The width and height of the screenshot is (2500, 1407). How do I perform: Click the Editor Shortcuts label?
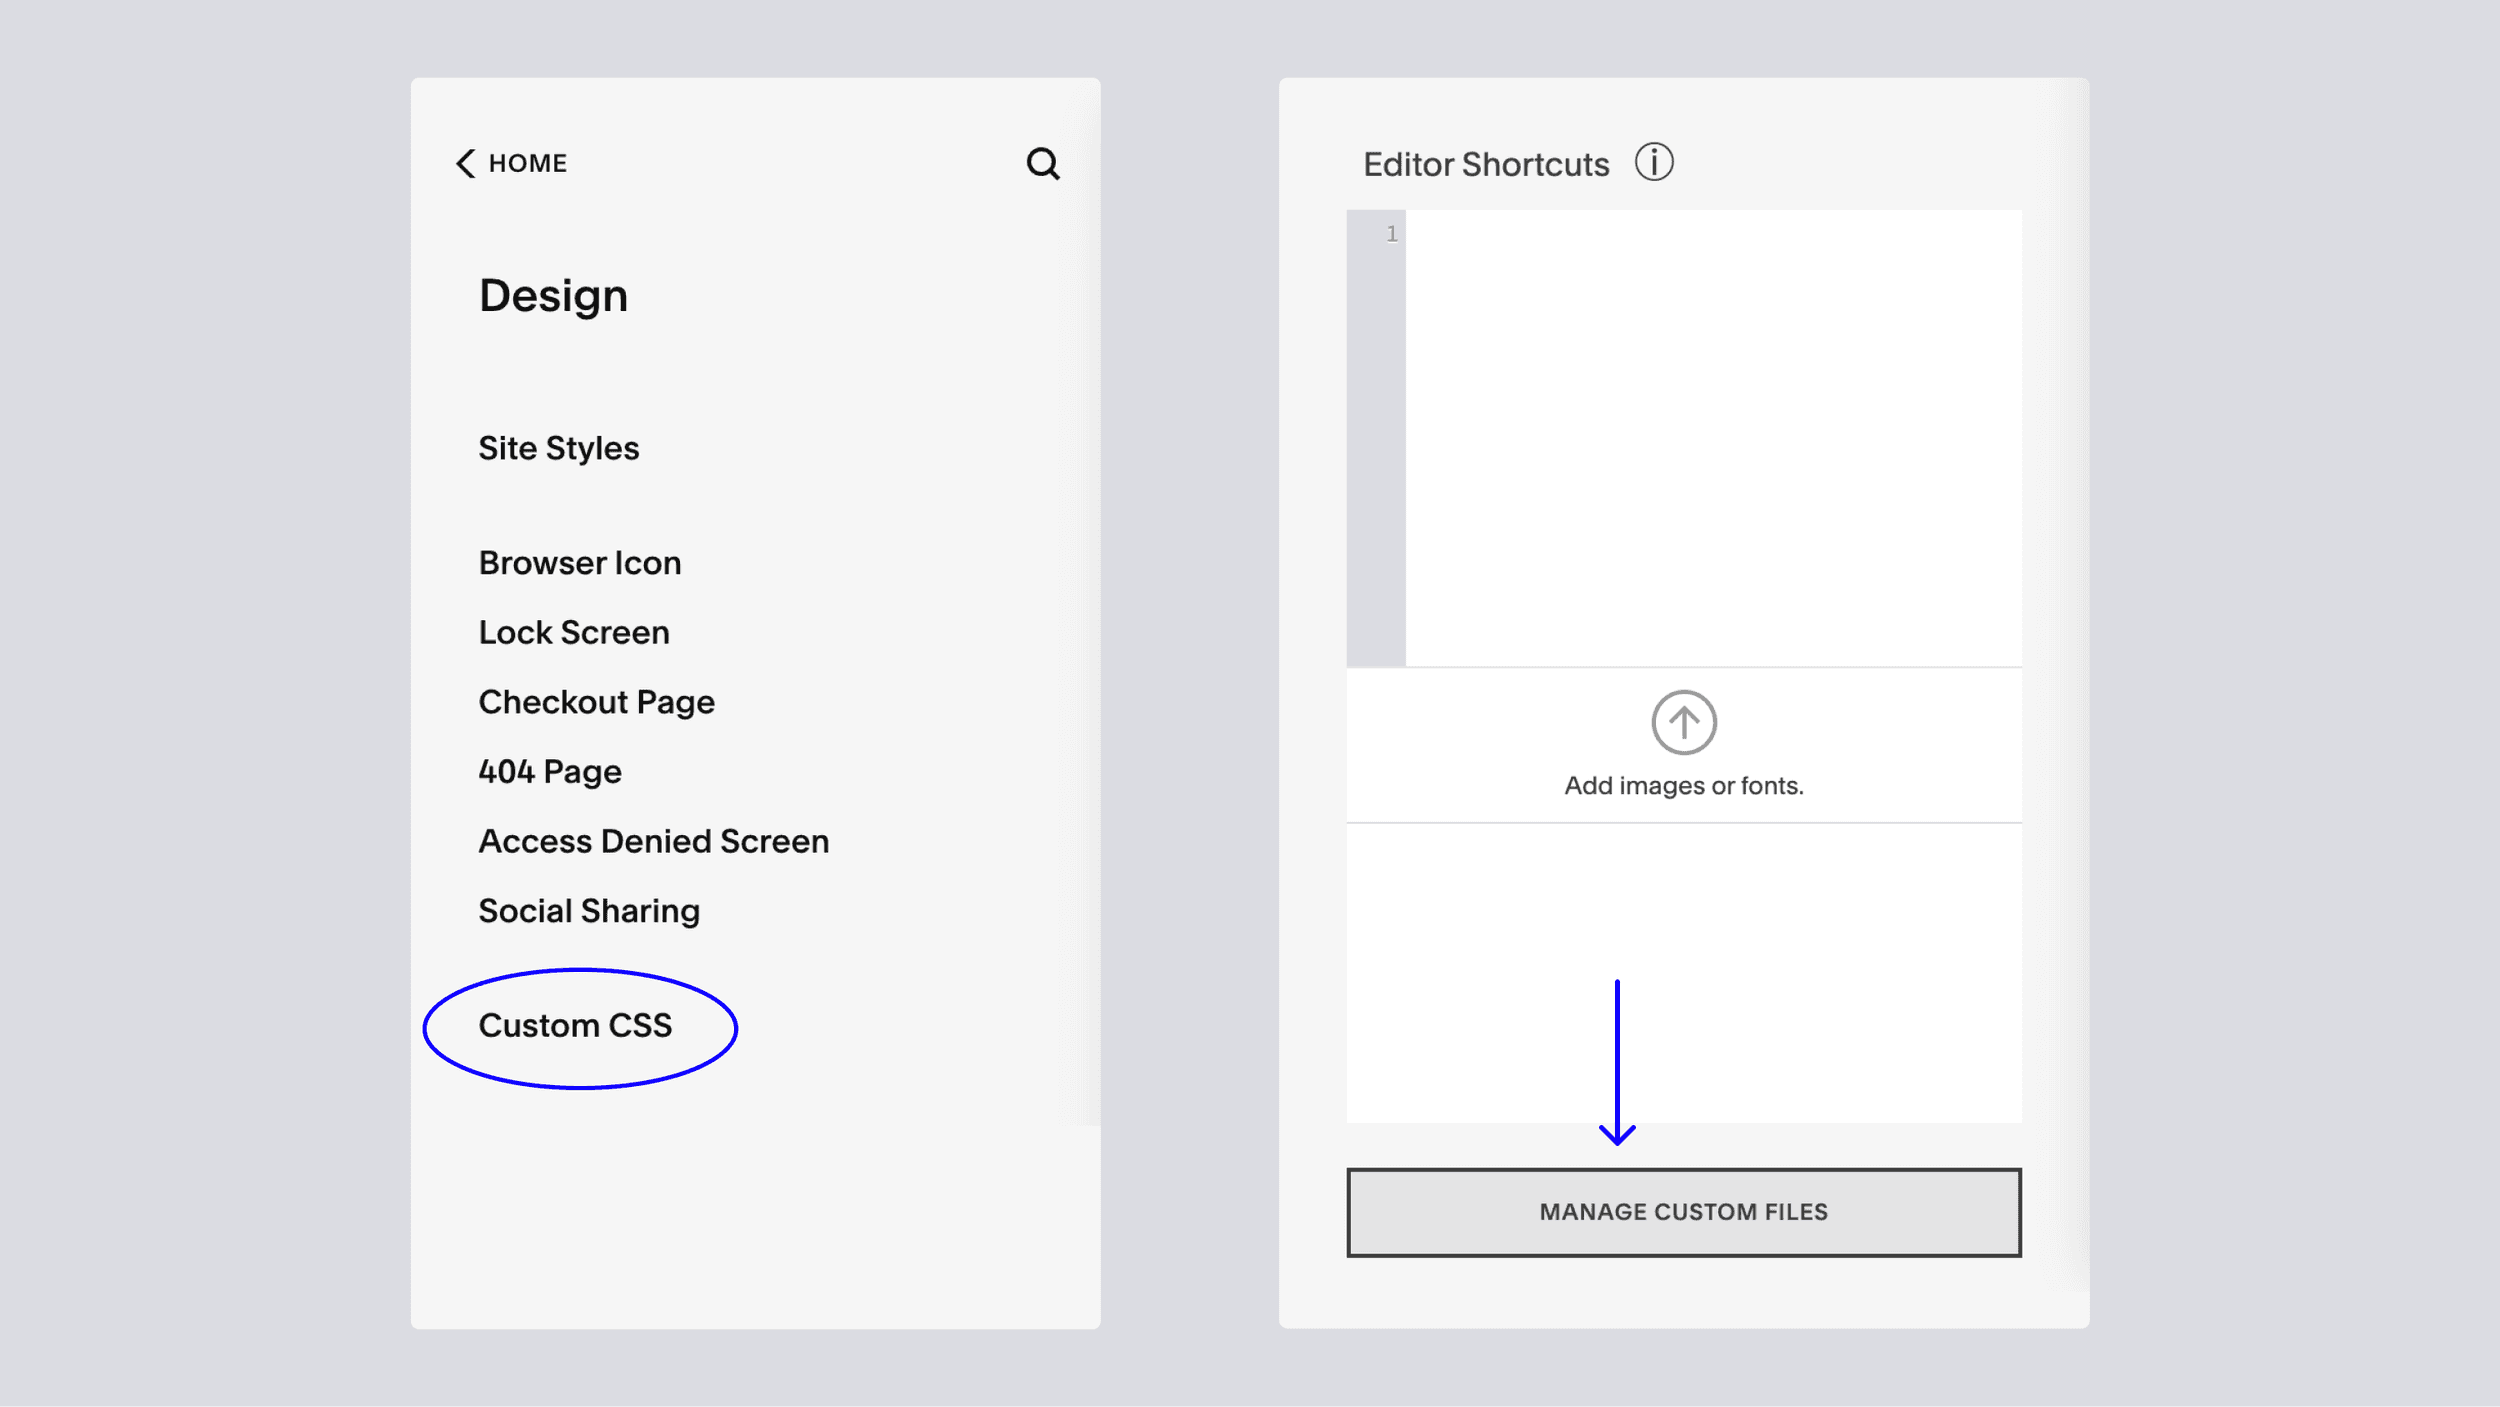point(1485,165)
